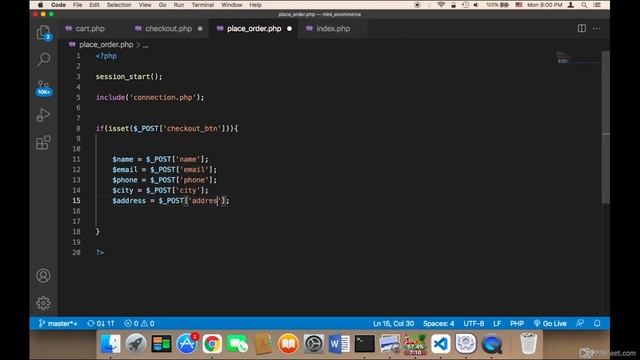640x360 pixels.
Task: Click session_start(); on line 3
Action: (x=129, y=76)
